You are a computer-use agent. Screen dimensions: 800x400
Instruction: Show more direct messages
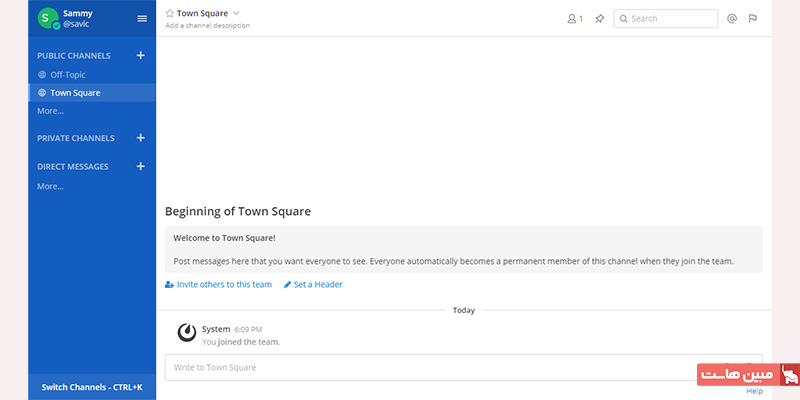pyautogui.click(x=50, y=186)
